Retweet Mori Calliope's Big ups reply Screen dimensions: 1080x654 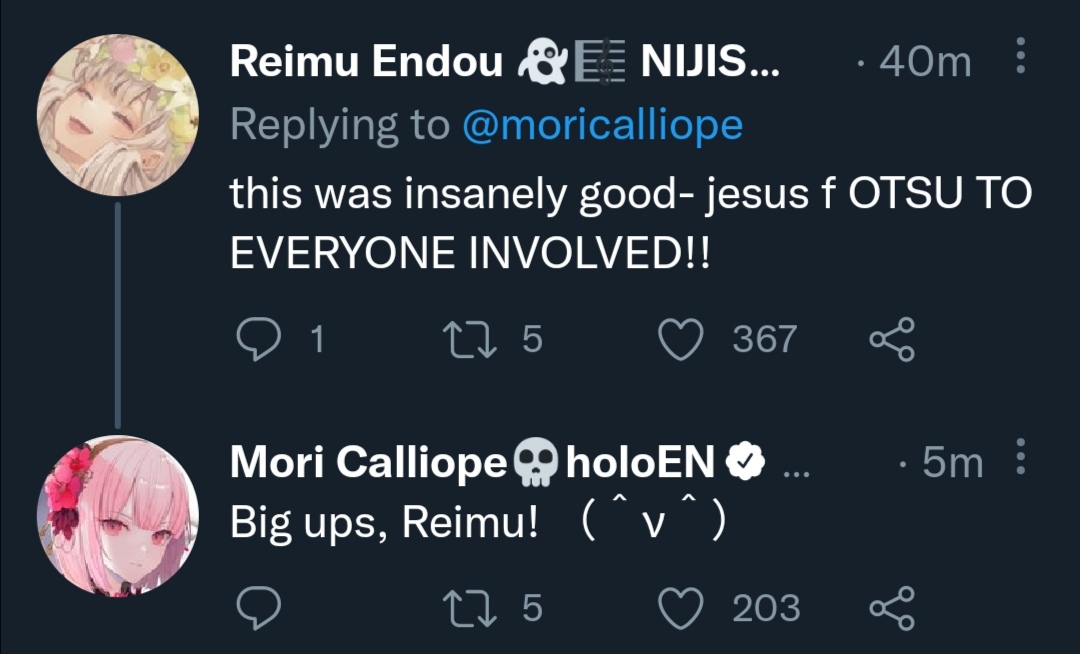click(x=472, y=607)
